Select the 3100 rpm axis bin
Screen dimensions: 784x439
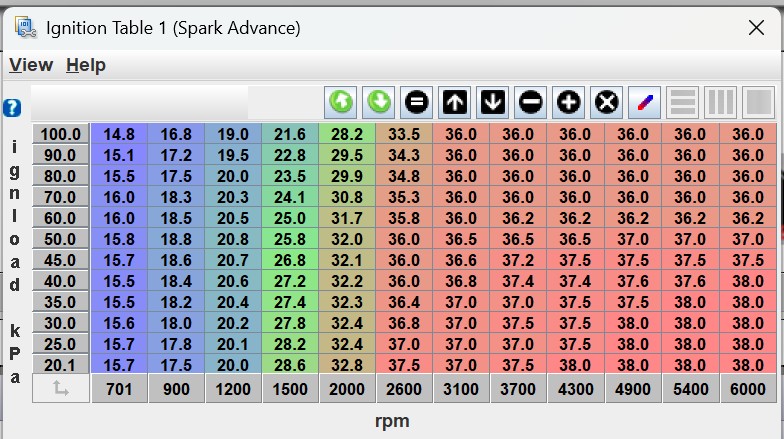coord(461,388)
